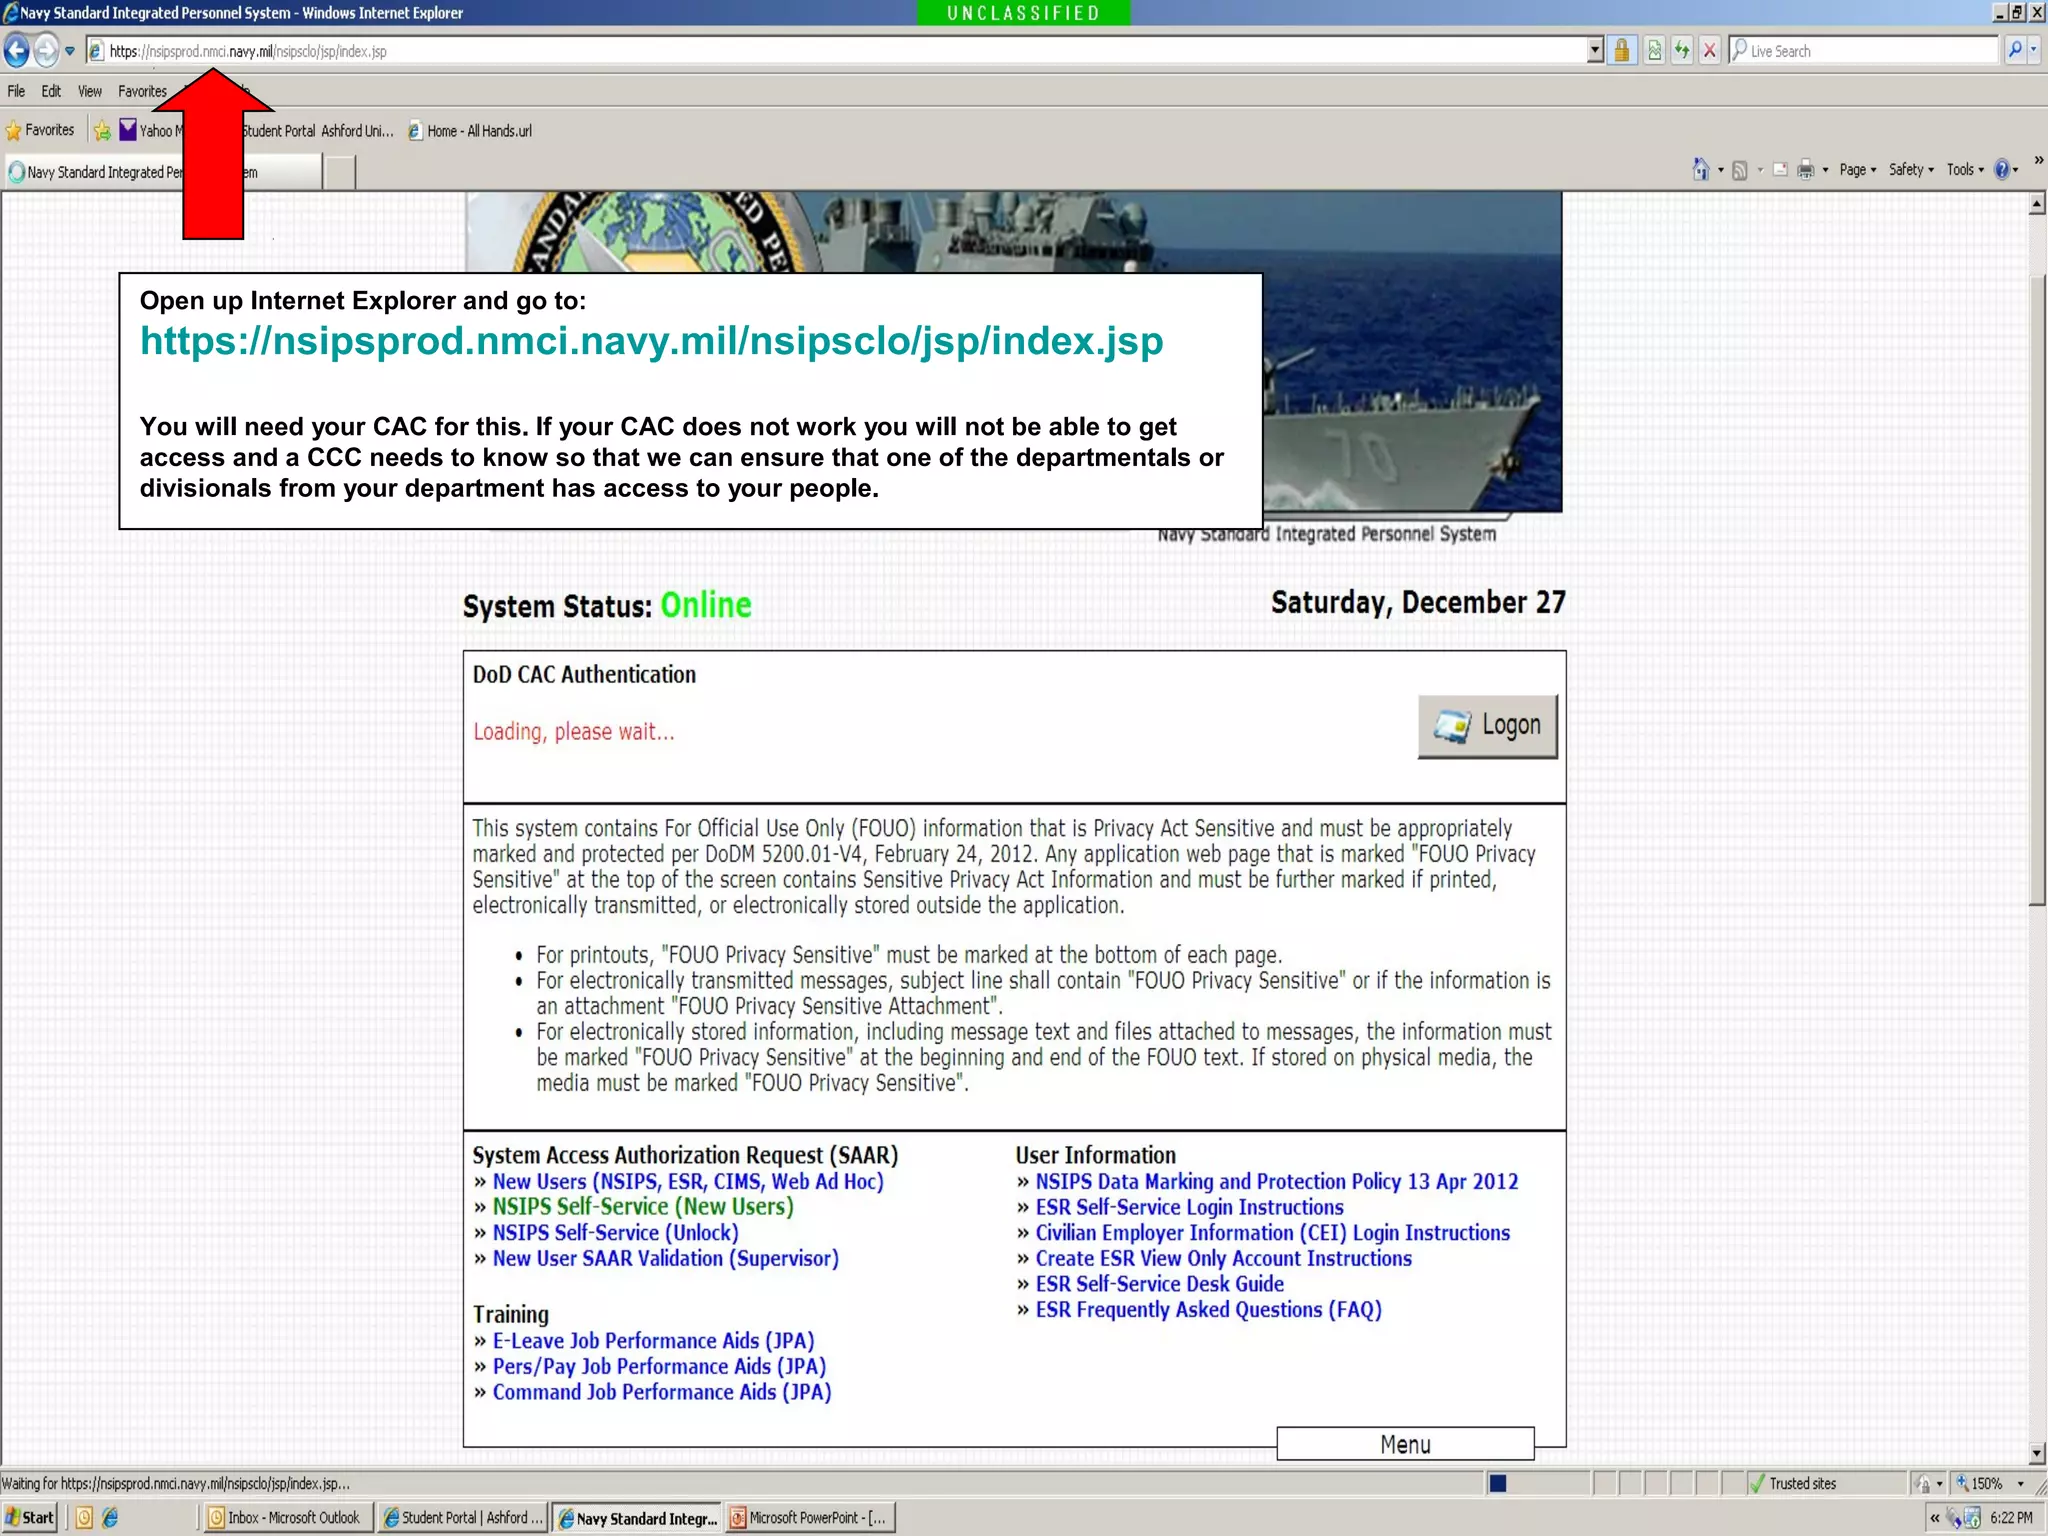Viewport: 2048px width, 1536px height.
Task: Click the Logon button
Action: 1487,726
